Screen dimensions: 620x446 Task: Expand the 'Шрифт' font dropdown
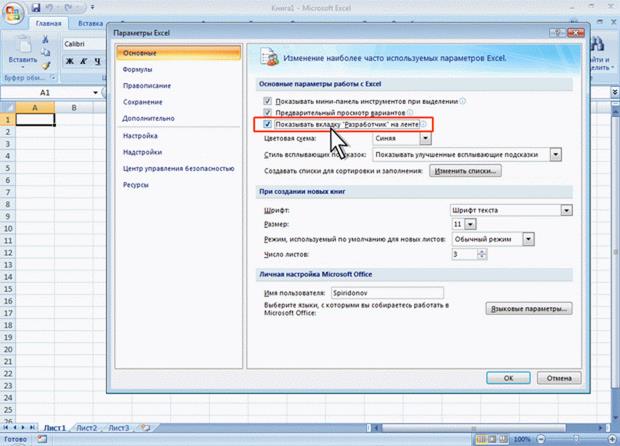coord(566,210)
